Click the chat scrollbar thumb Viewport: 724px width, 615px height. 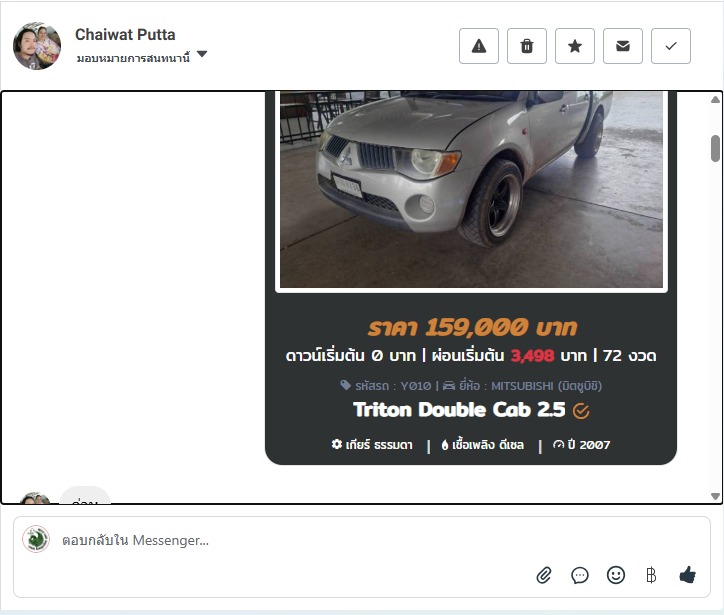[715, 148]
